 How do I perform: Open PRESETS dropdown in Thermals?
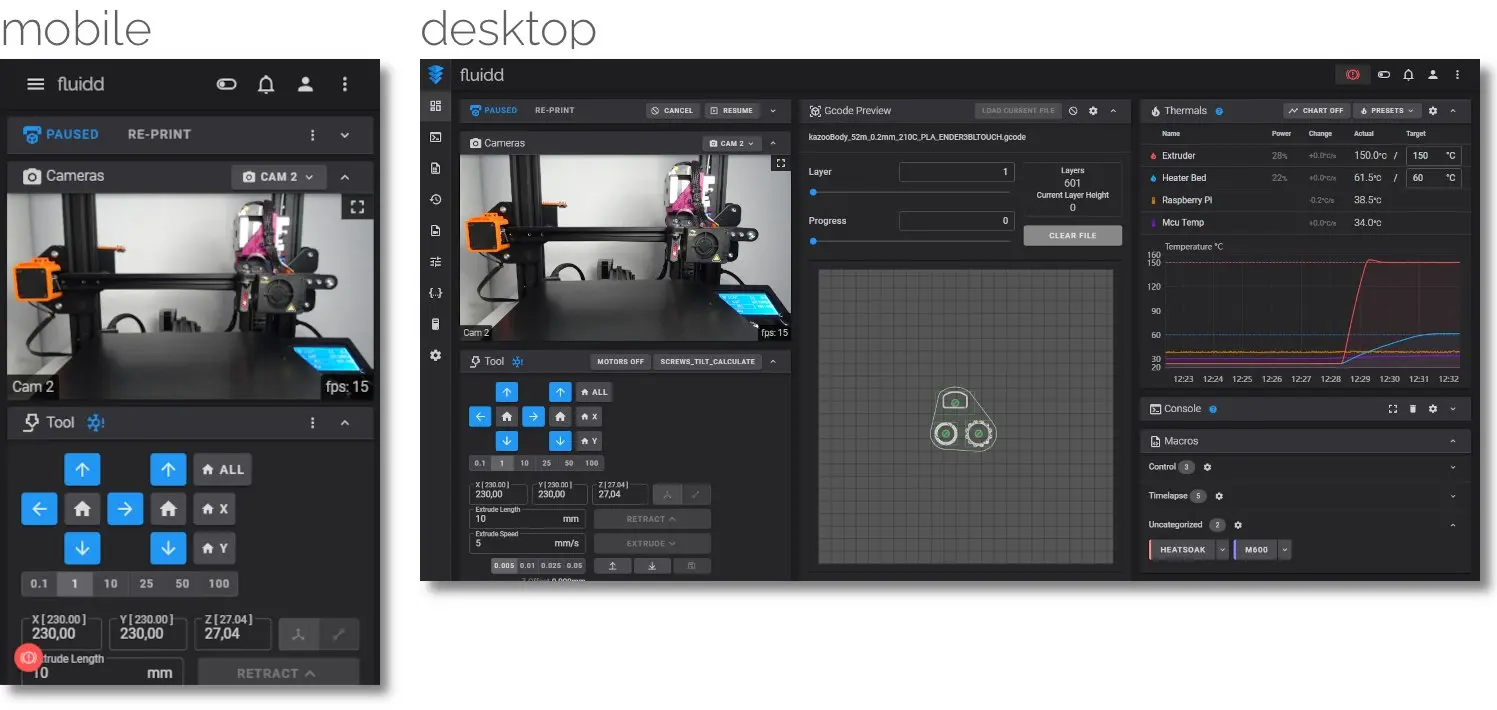pyautogui.click(x=1387, y=111)
